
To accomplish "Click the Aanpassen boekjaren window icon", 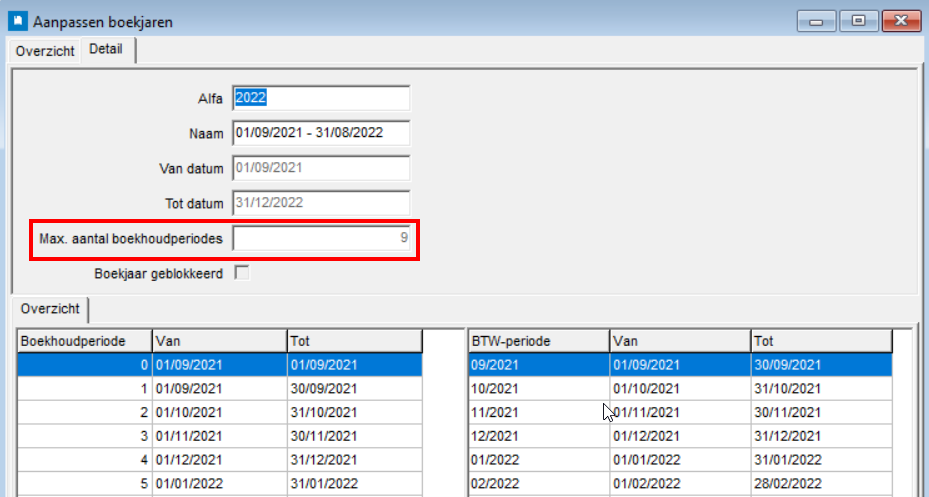I will coord(17,20).
